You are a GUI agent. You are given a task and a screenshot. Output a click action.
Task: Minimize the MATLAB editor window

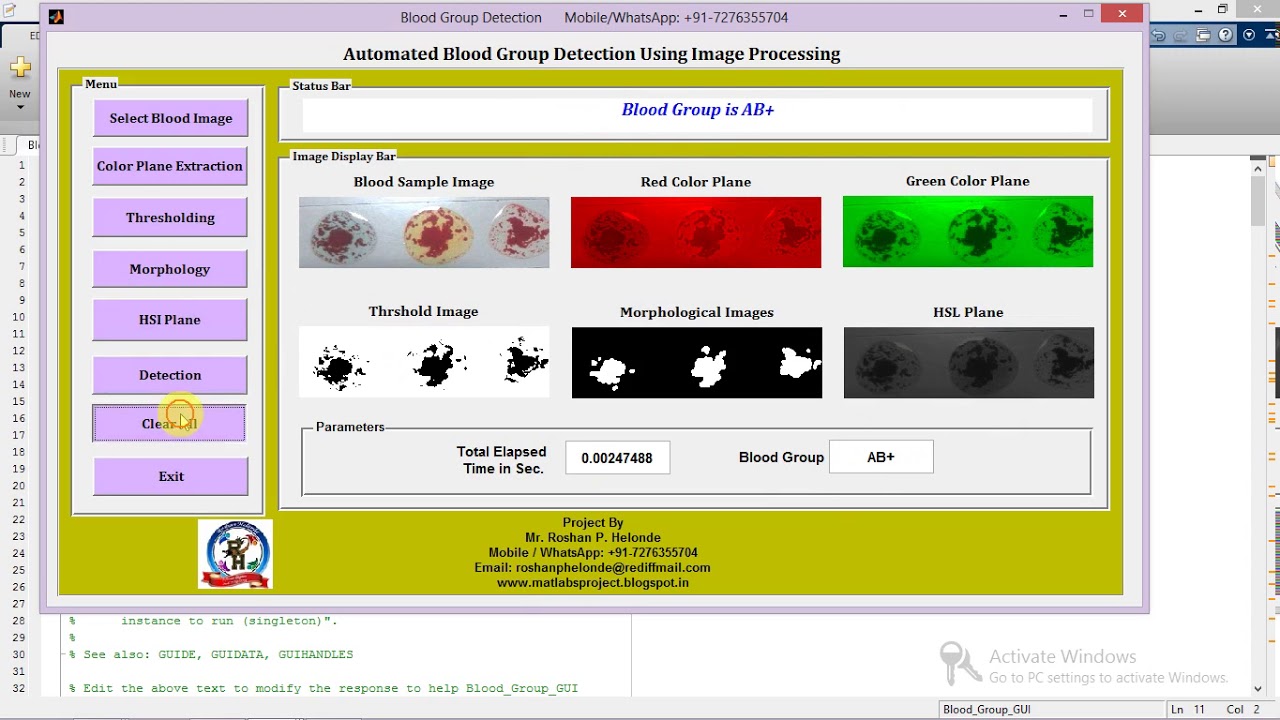(1198, 10)
